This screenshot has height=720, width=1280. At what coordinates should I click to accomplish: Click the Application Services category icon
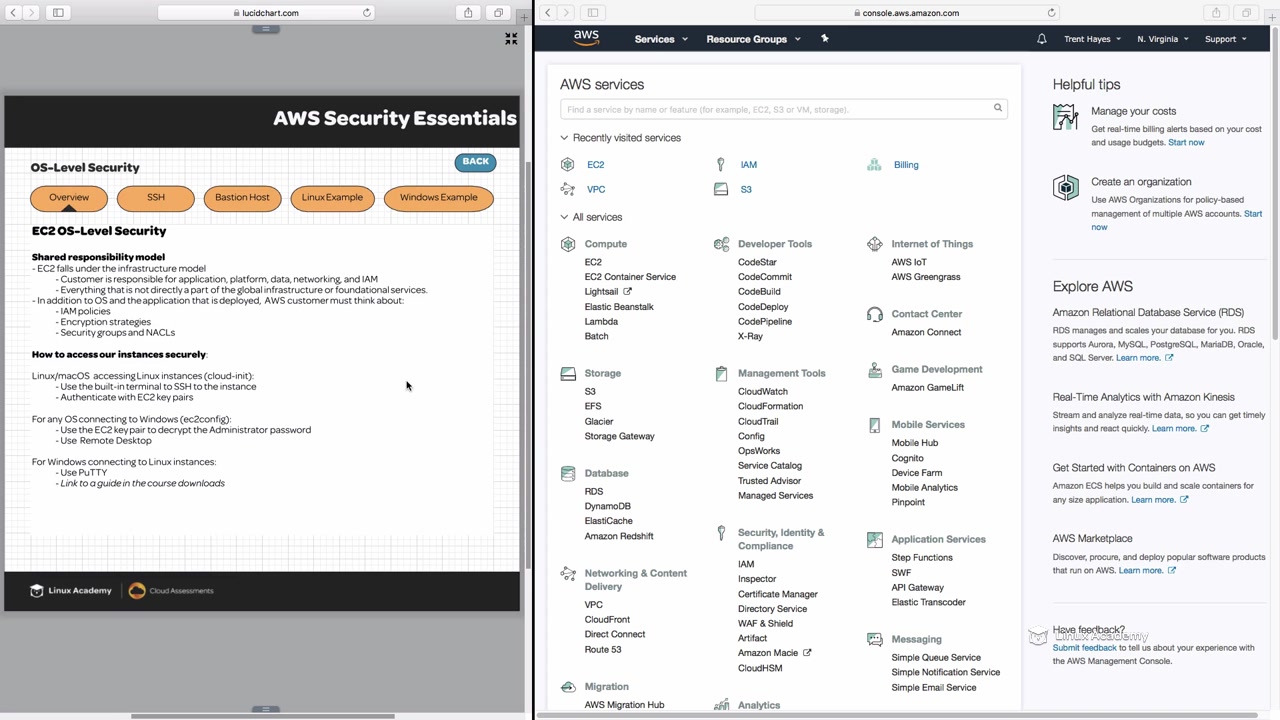[875, 539]
